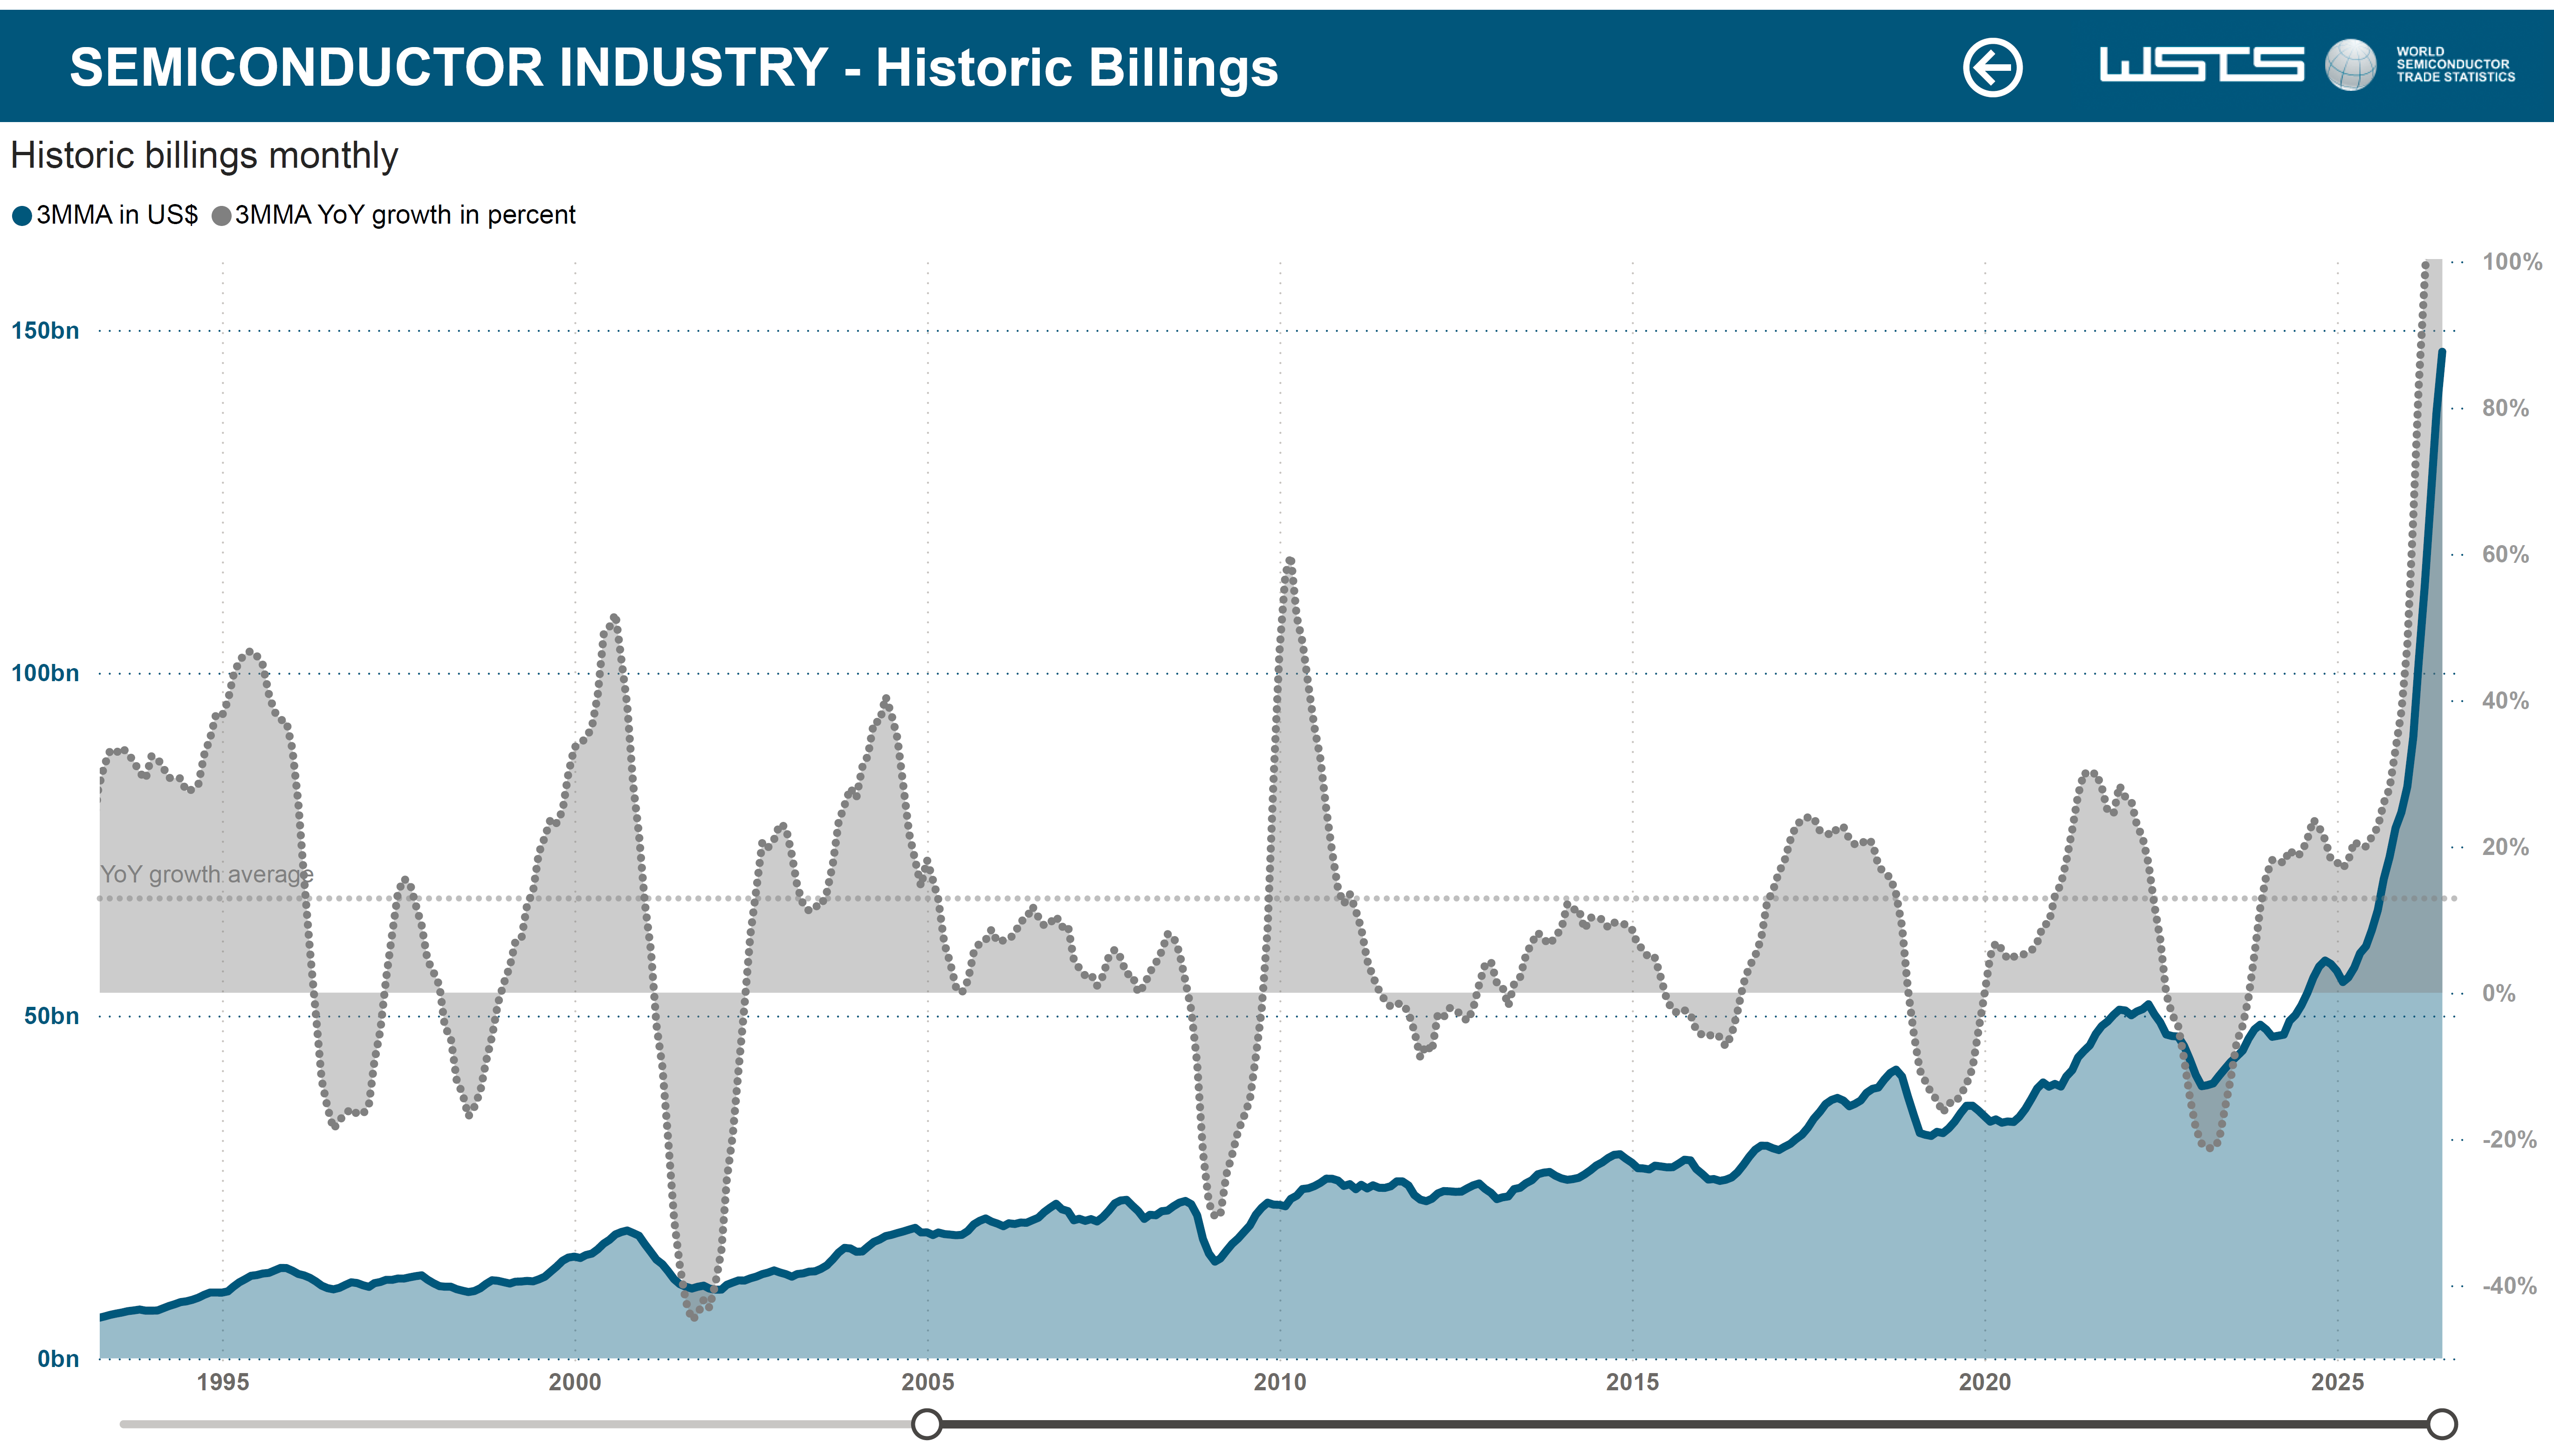Click the '0bn' left axis label

tap(58, 1359)
